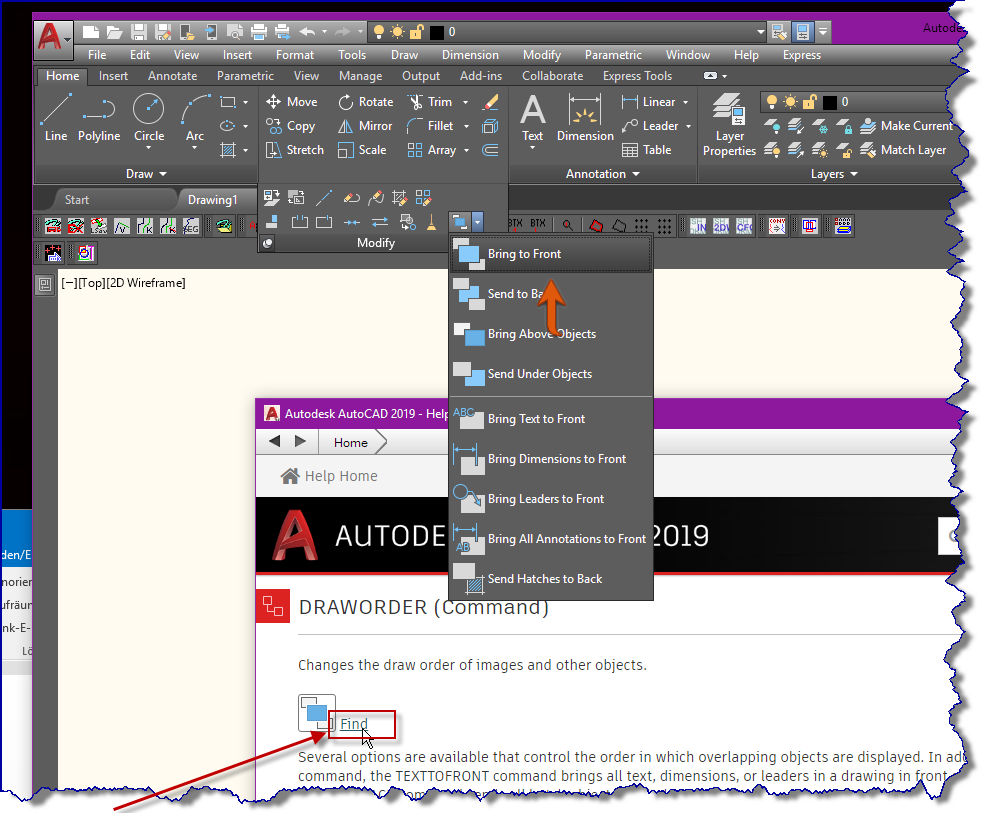Select the Circle tool
Image resolution: width=982 pixels, height=813 pixels.
149,118
